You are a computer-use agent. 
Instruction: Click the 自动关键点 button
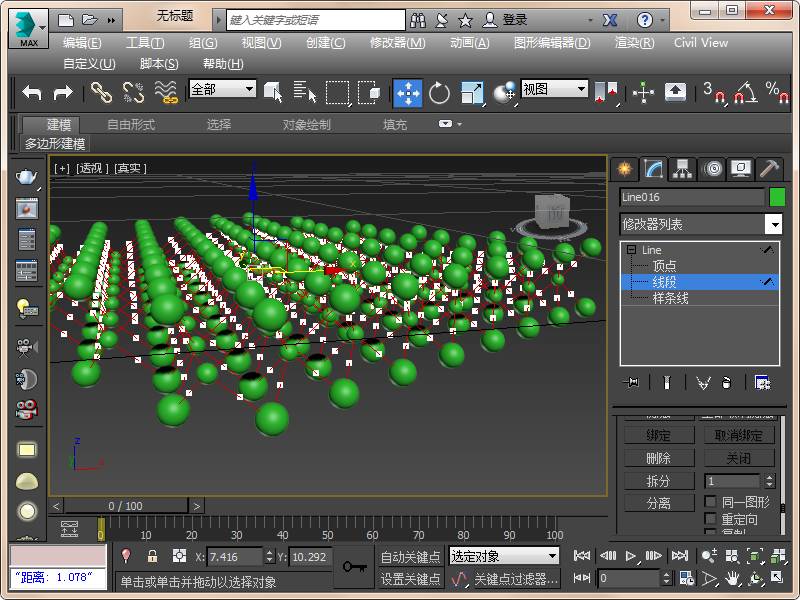pos(410,557)
